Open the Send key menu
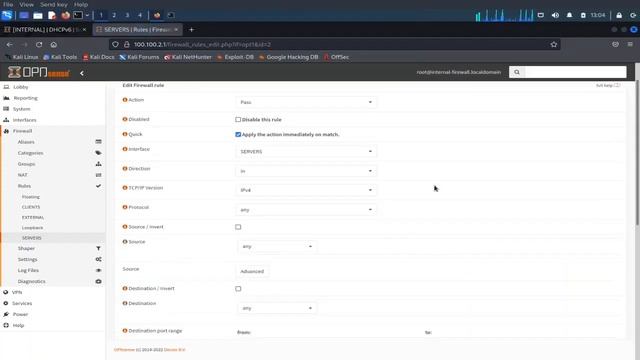Screen dimensions: 640x360 pos(53,4)
